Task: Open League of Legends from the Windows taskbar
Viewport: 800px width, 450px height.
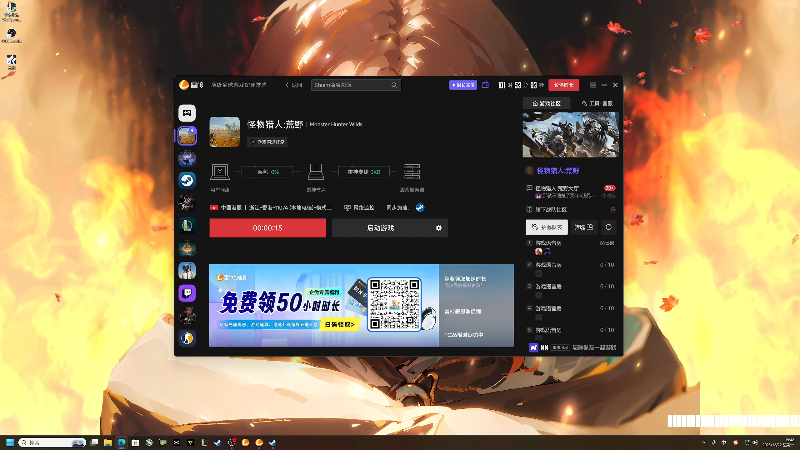Action: click(204, 442)
